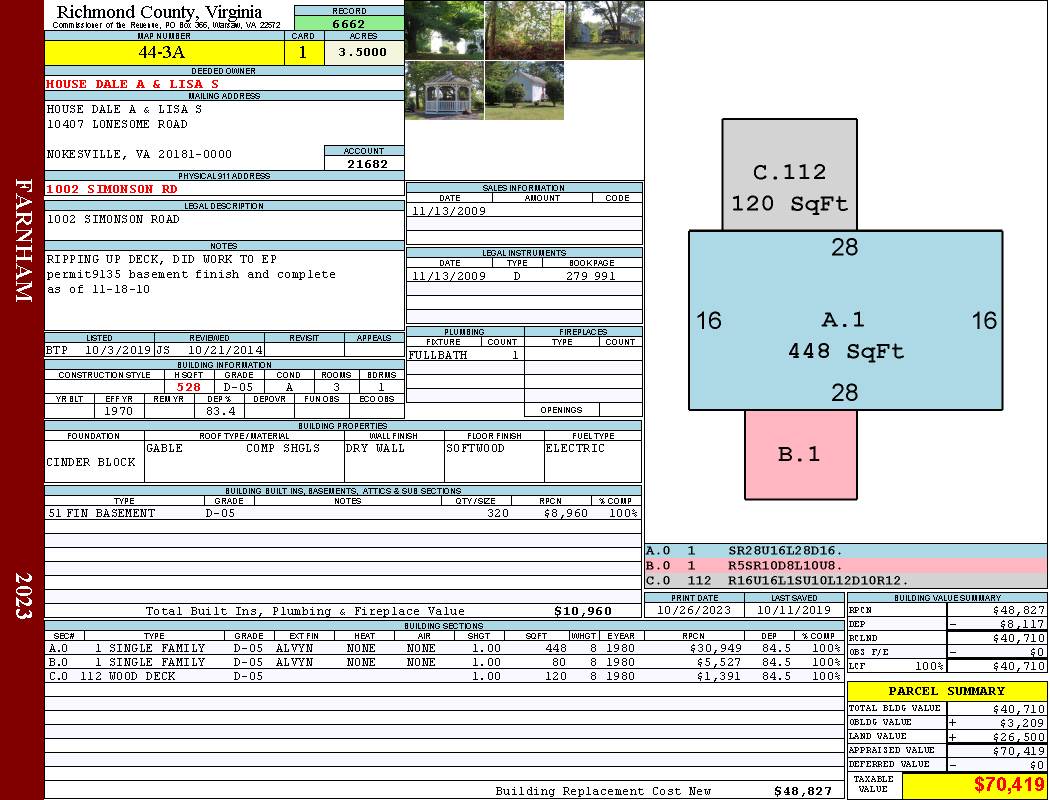Click reviewed date 10/21/2014

[x=225, y=350]
